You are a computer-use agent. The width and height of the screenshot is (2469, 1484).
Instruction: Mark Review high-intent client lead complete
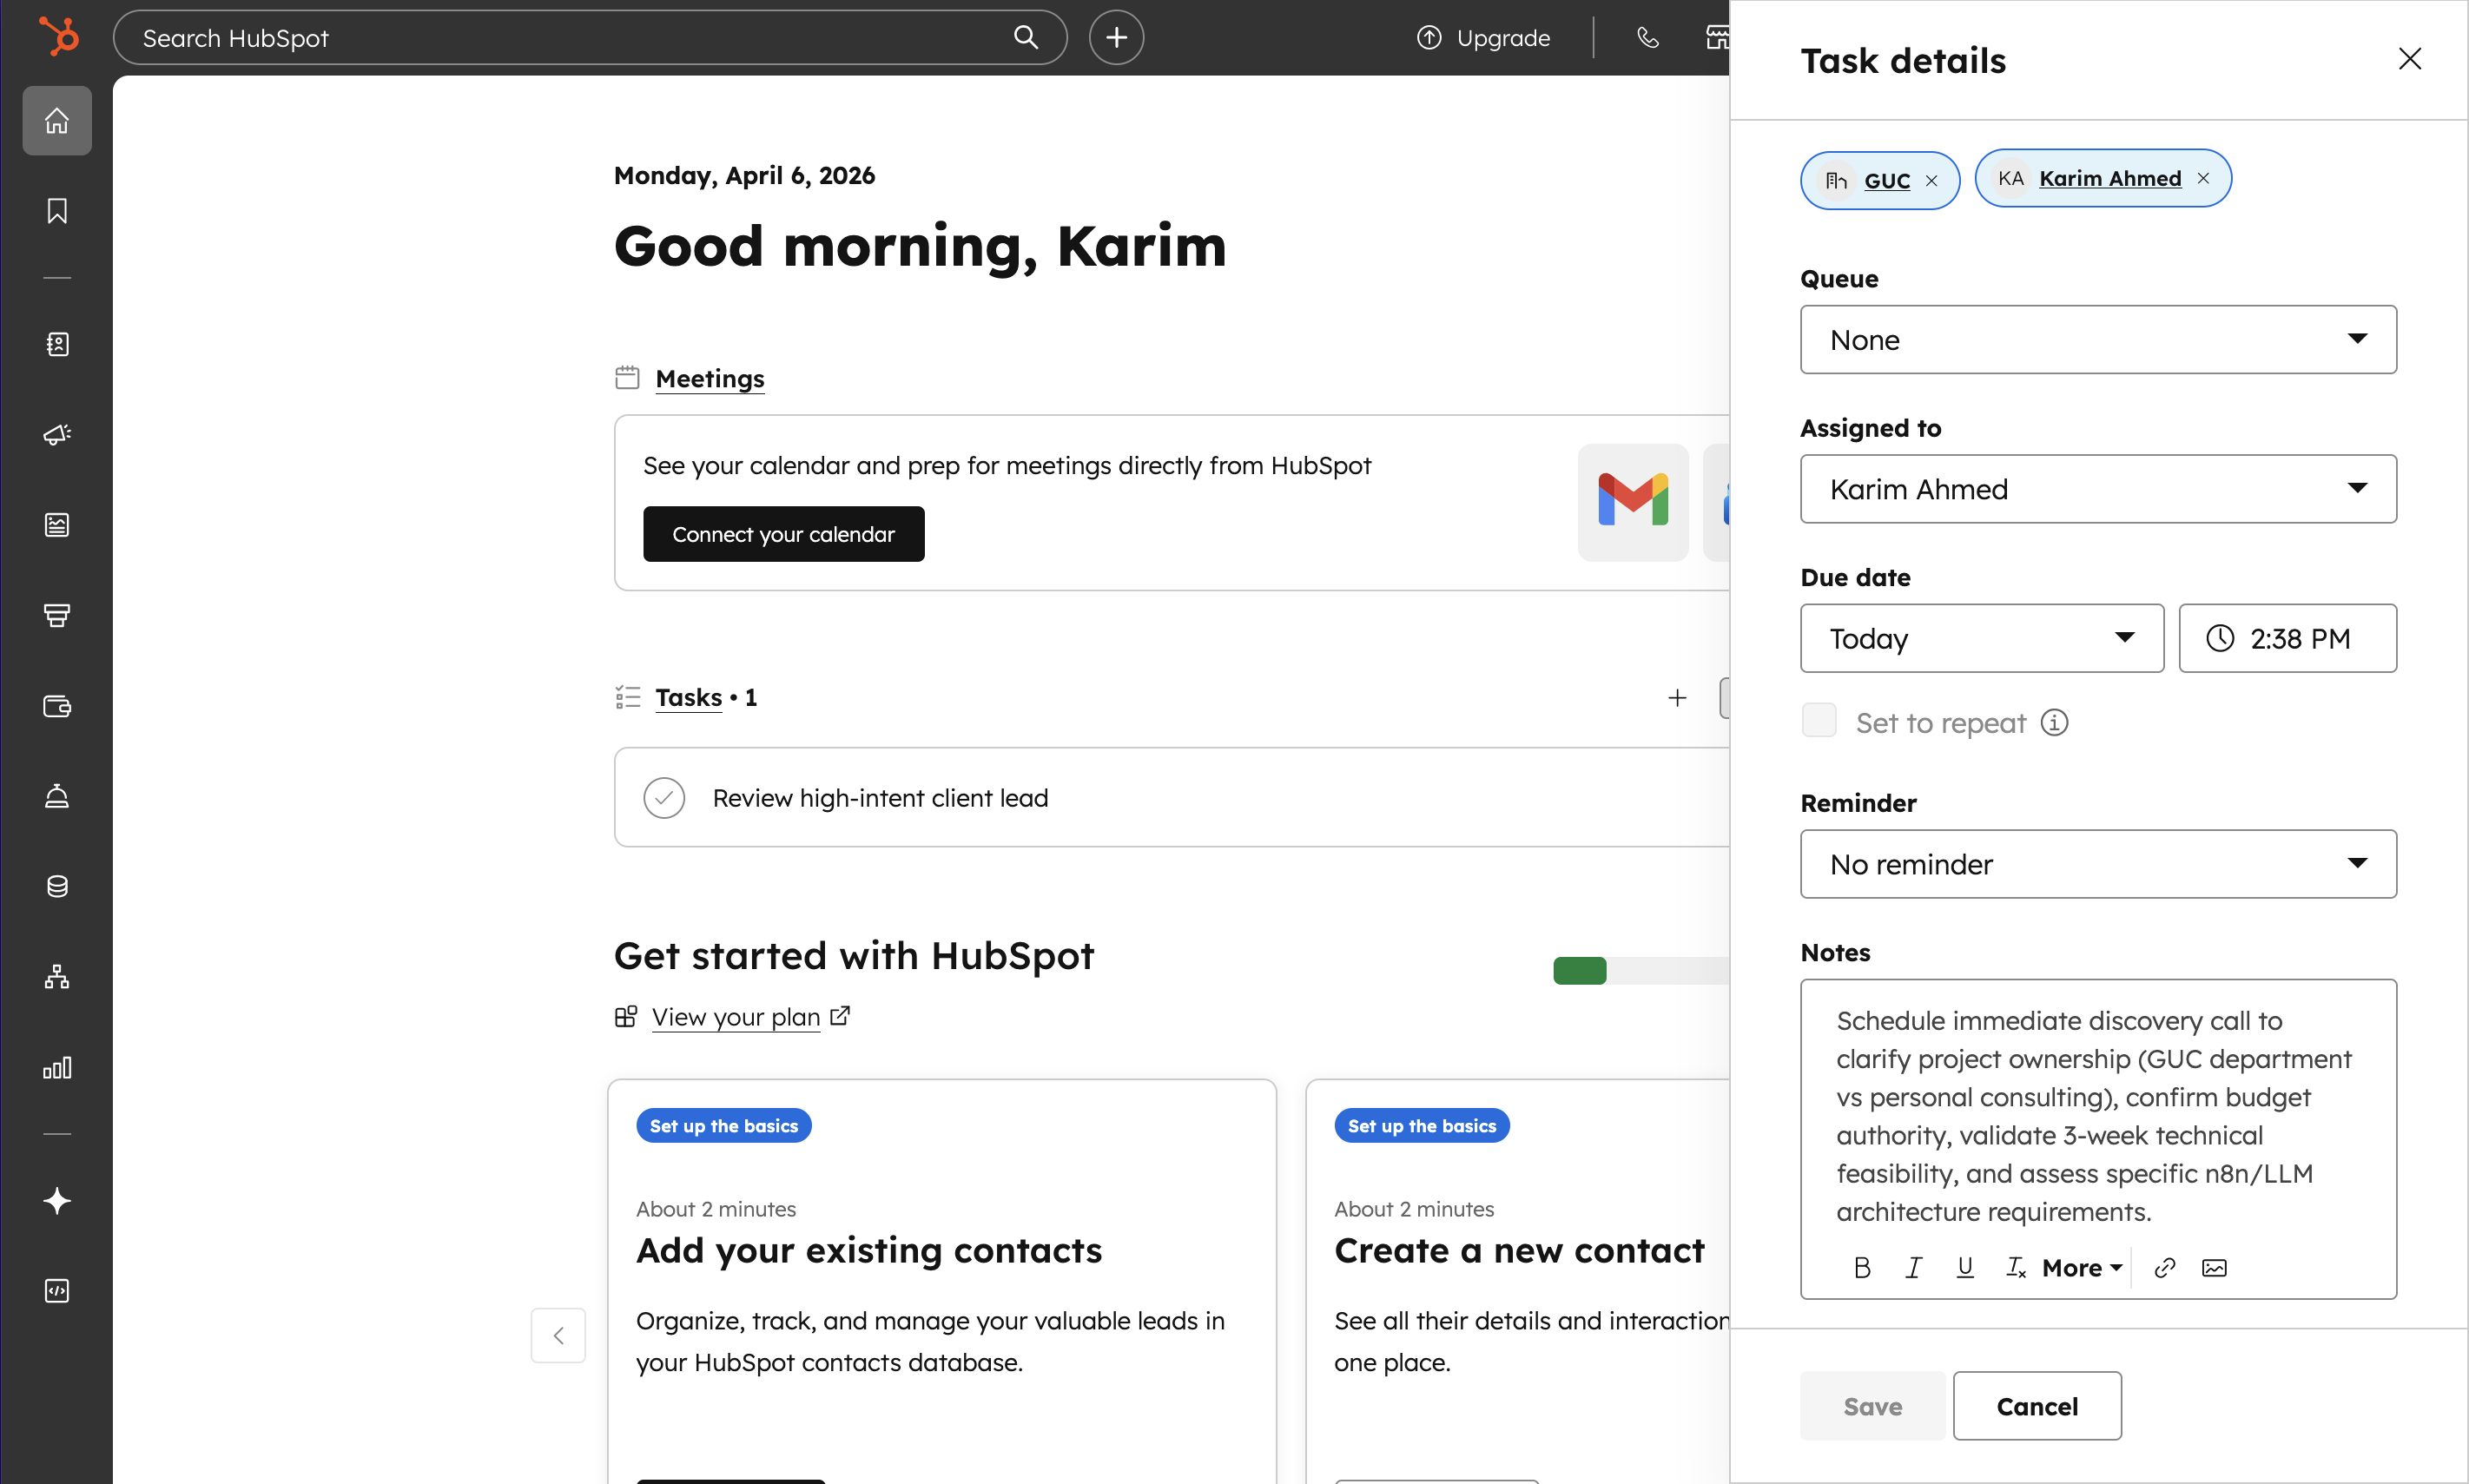(x=664, y=797)
